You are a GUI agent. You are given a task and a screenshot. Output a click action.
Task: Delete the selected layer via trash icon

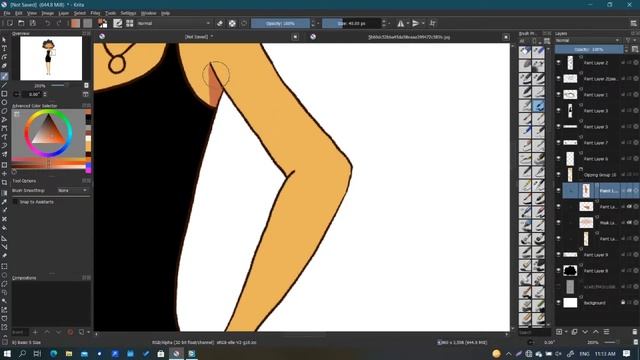[634, 332]
